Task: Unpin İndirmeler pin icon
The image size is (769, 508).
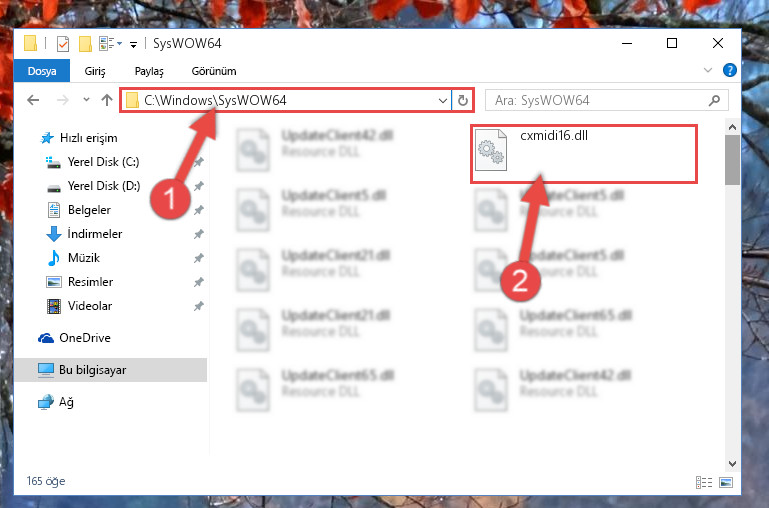Action: [198, 234]
